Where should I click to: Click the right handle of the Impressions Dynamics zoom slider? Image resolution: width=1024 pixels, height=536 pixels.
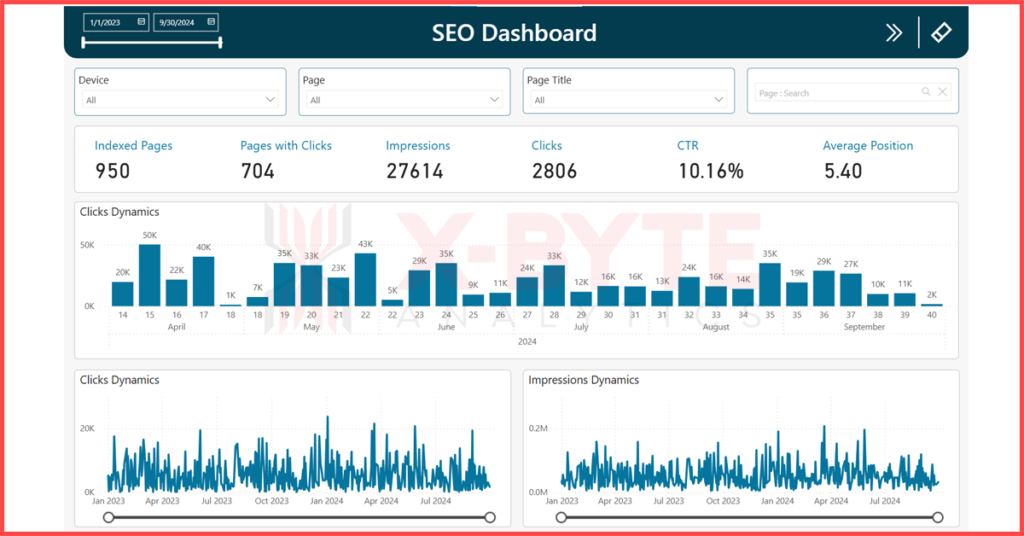(938, 517)
